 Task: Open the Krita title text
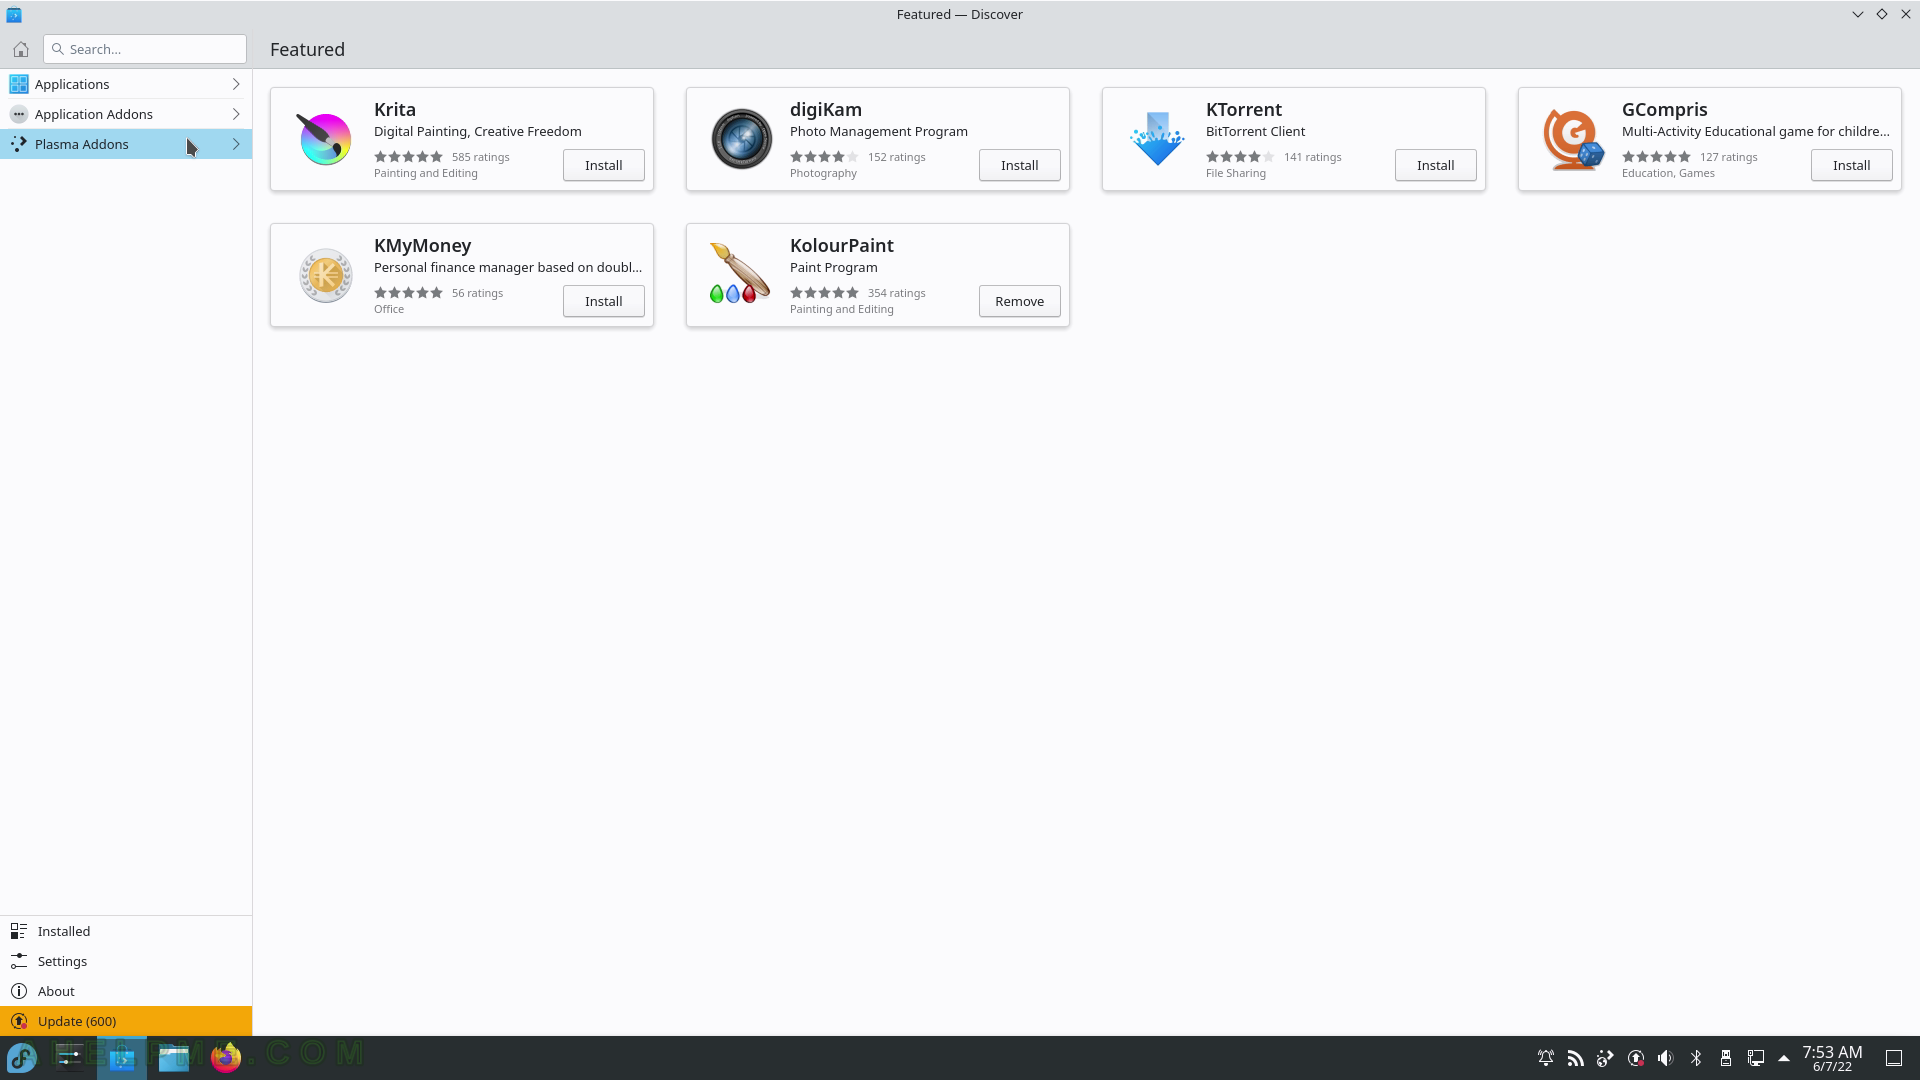(x=395, y=109)
